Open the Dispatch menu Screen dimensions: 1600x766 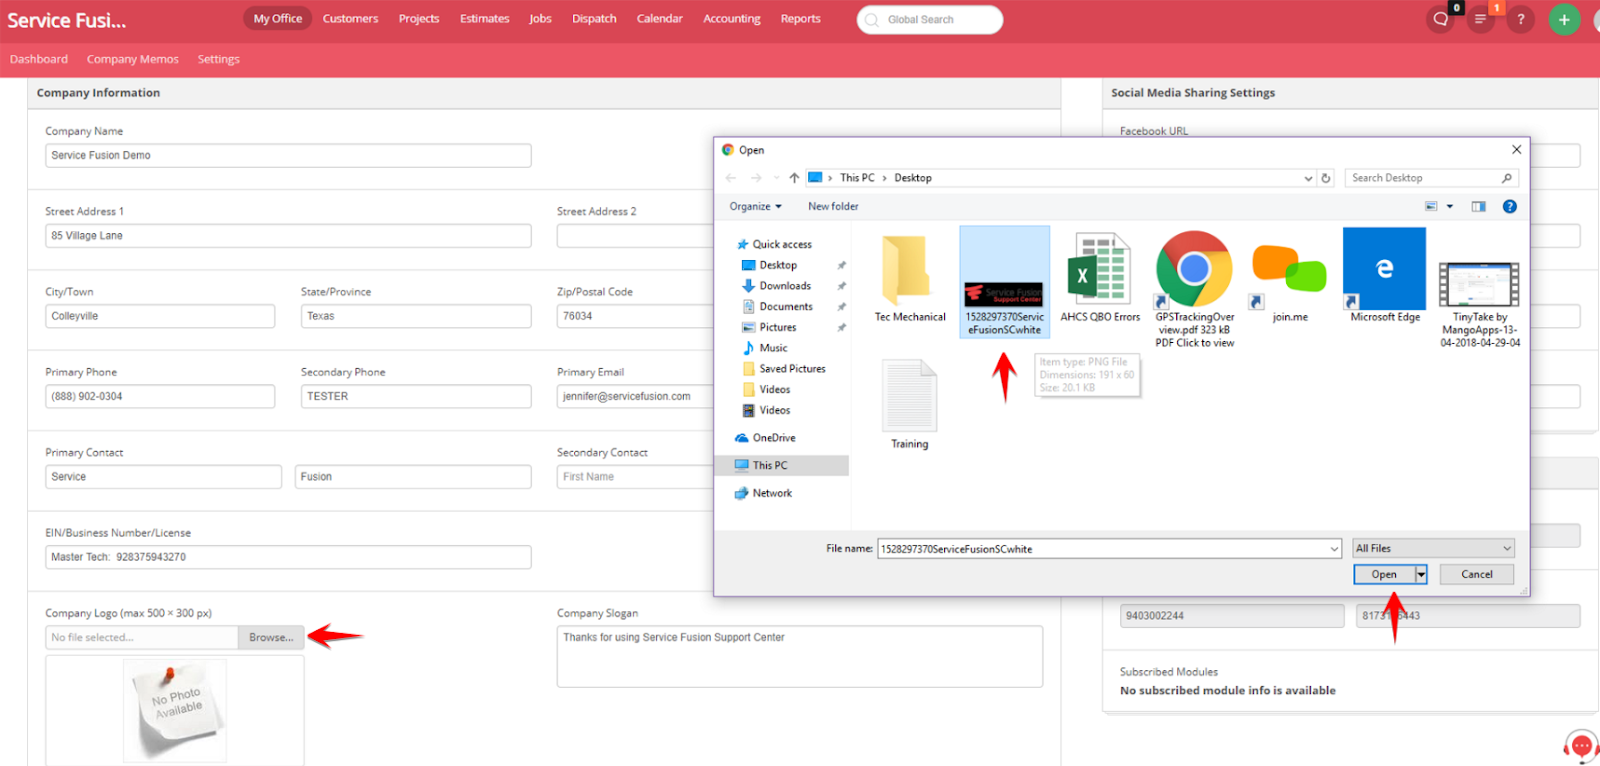594,19
